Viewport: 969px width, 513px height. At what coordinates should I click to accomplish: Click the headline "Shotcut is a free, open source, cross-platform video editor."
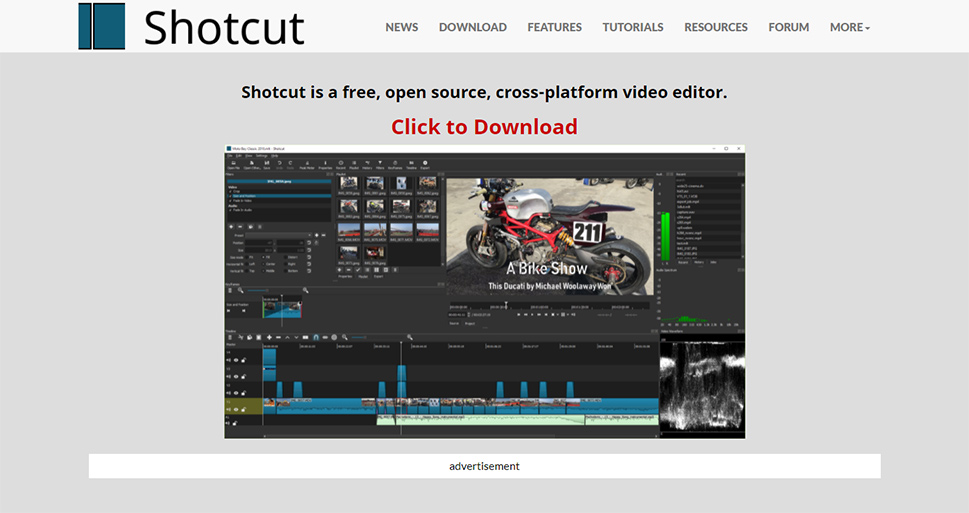[x=484, y=92]
